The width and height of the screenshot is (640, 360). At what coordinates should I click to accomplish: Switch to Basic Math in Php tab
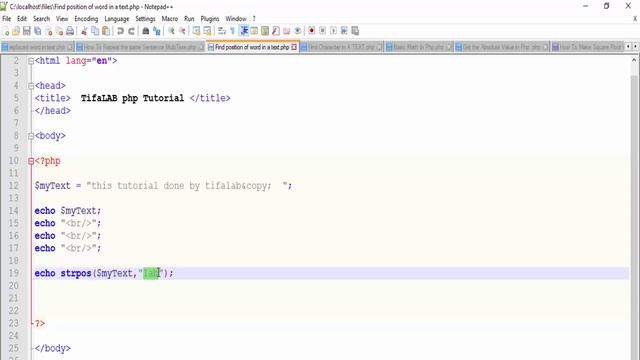click(419, 47)
